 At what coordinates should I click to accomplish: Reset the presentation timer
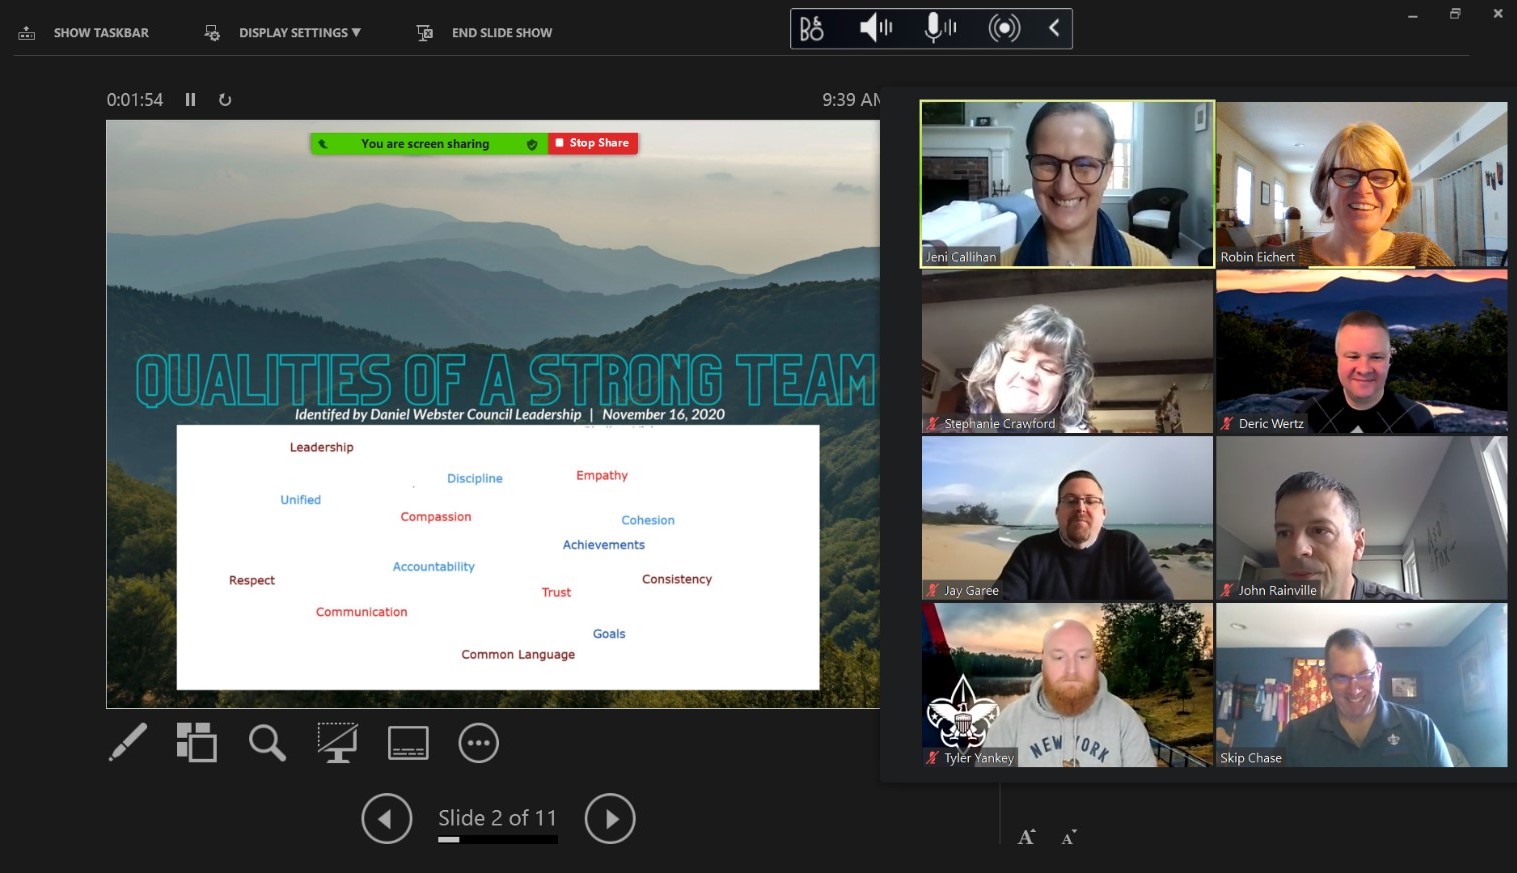[x=225, y=100]
